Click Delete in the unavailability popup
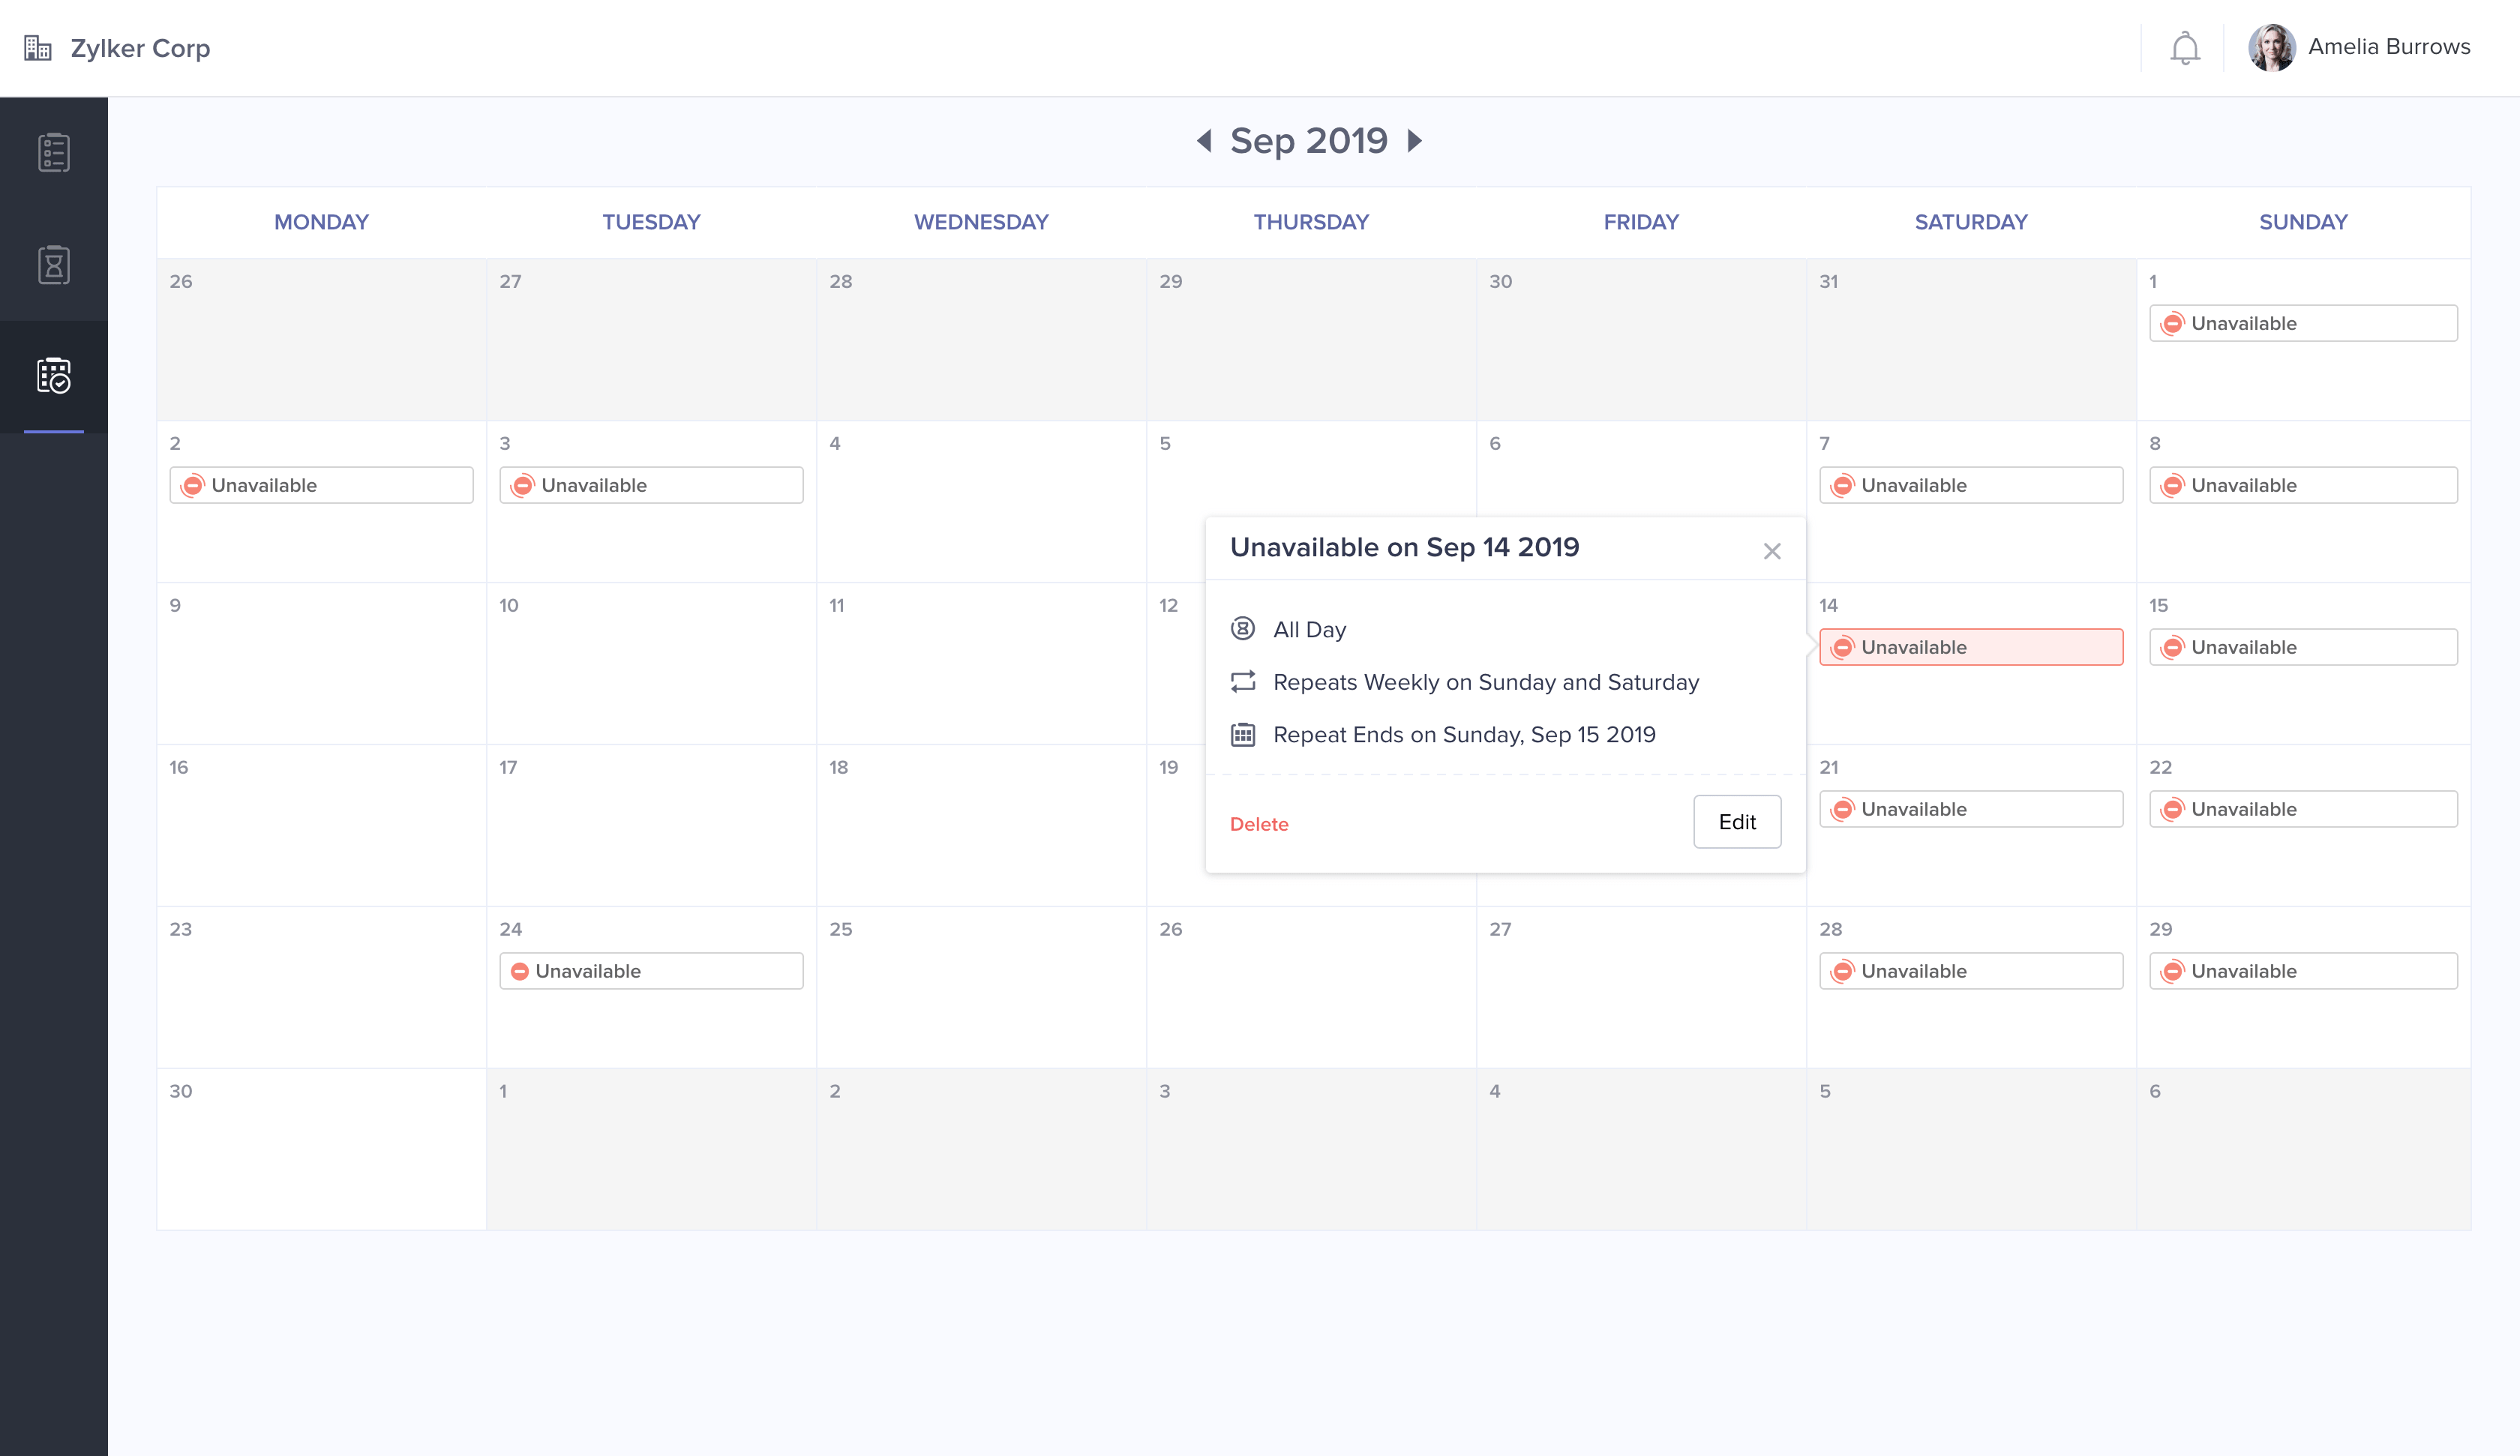The width and height of the screenshot is (2520, 1456). coord(1259,824)
